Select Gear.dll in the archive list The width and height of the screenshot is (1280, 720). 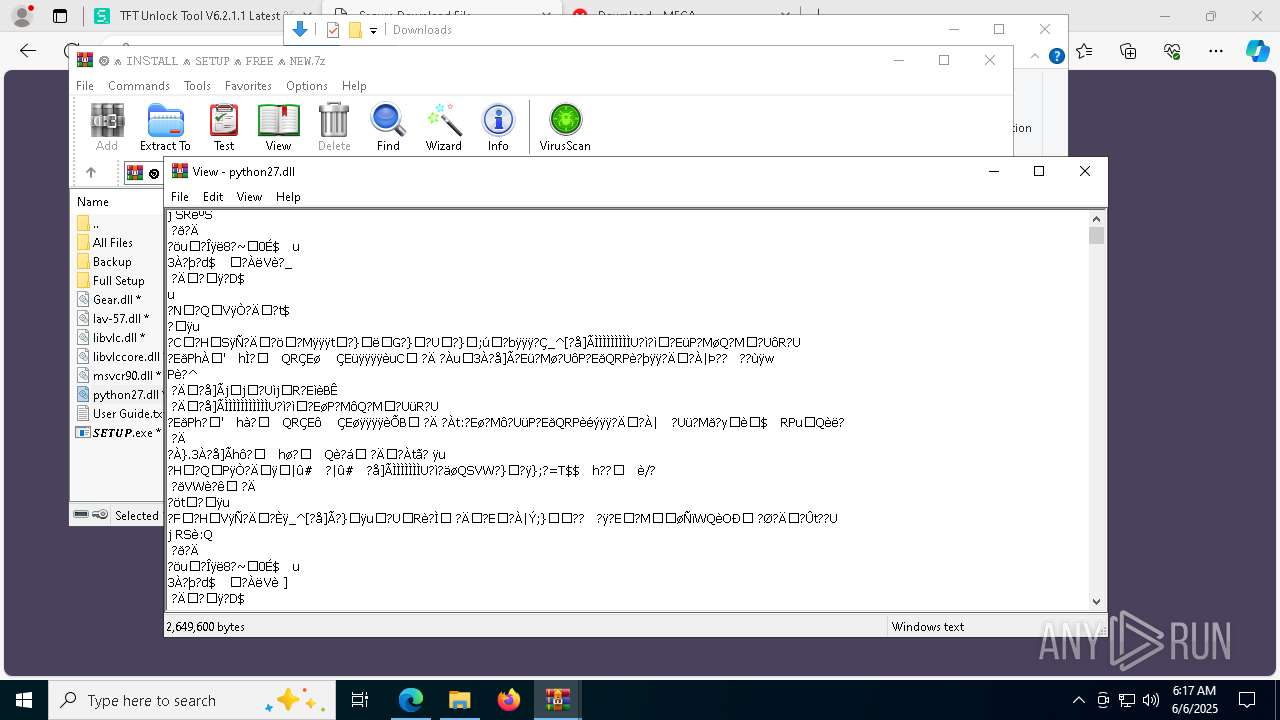coord(109,300)
